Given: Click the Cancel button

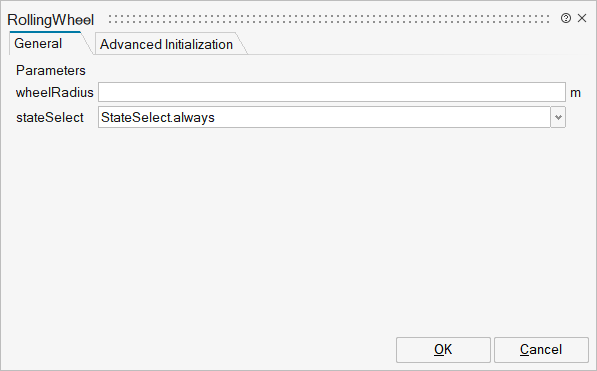Looking at the screenshot, I should (x=541, y=350).
